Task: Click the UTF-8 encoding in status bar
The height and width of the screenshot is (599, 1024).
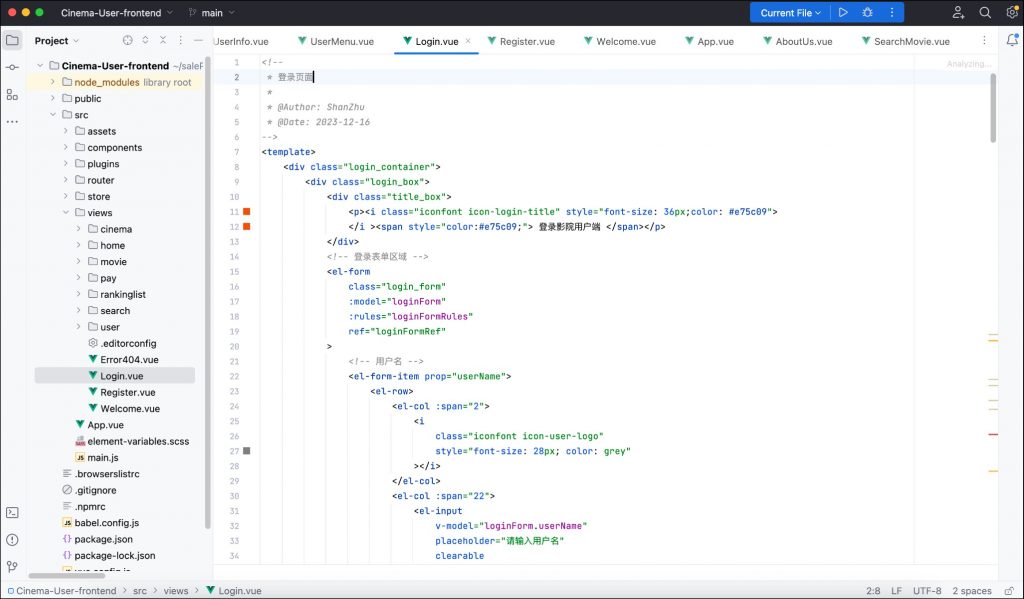Action: pyautogui.click(x=926, y=591)
